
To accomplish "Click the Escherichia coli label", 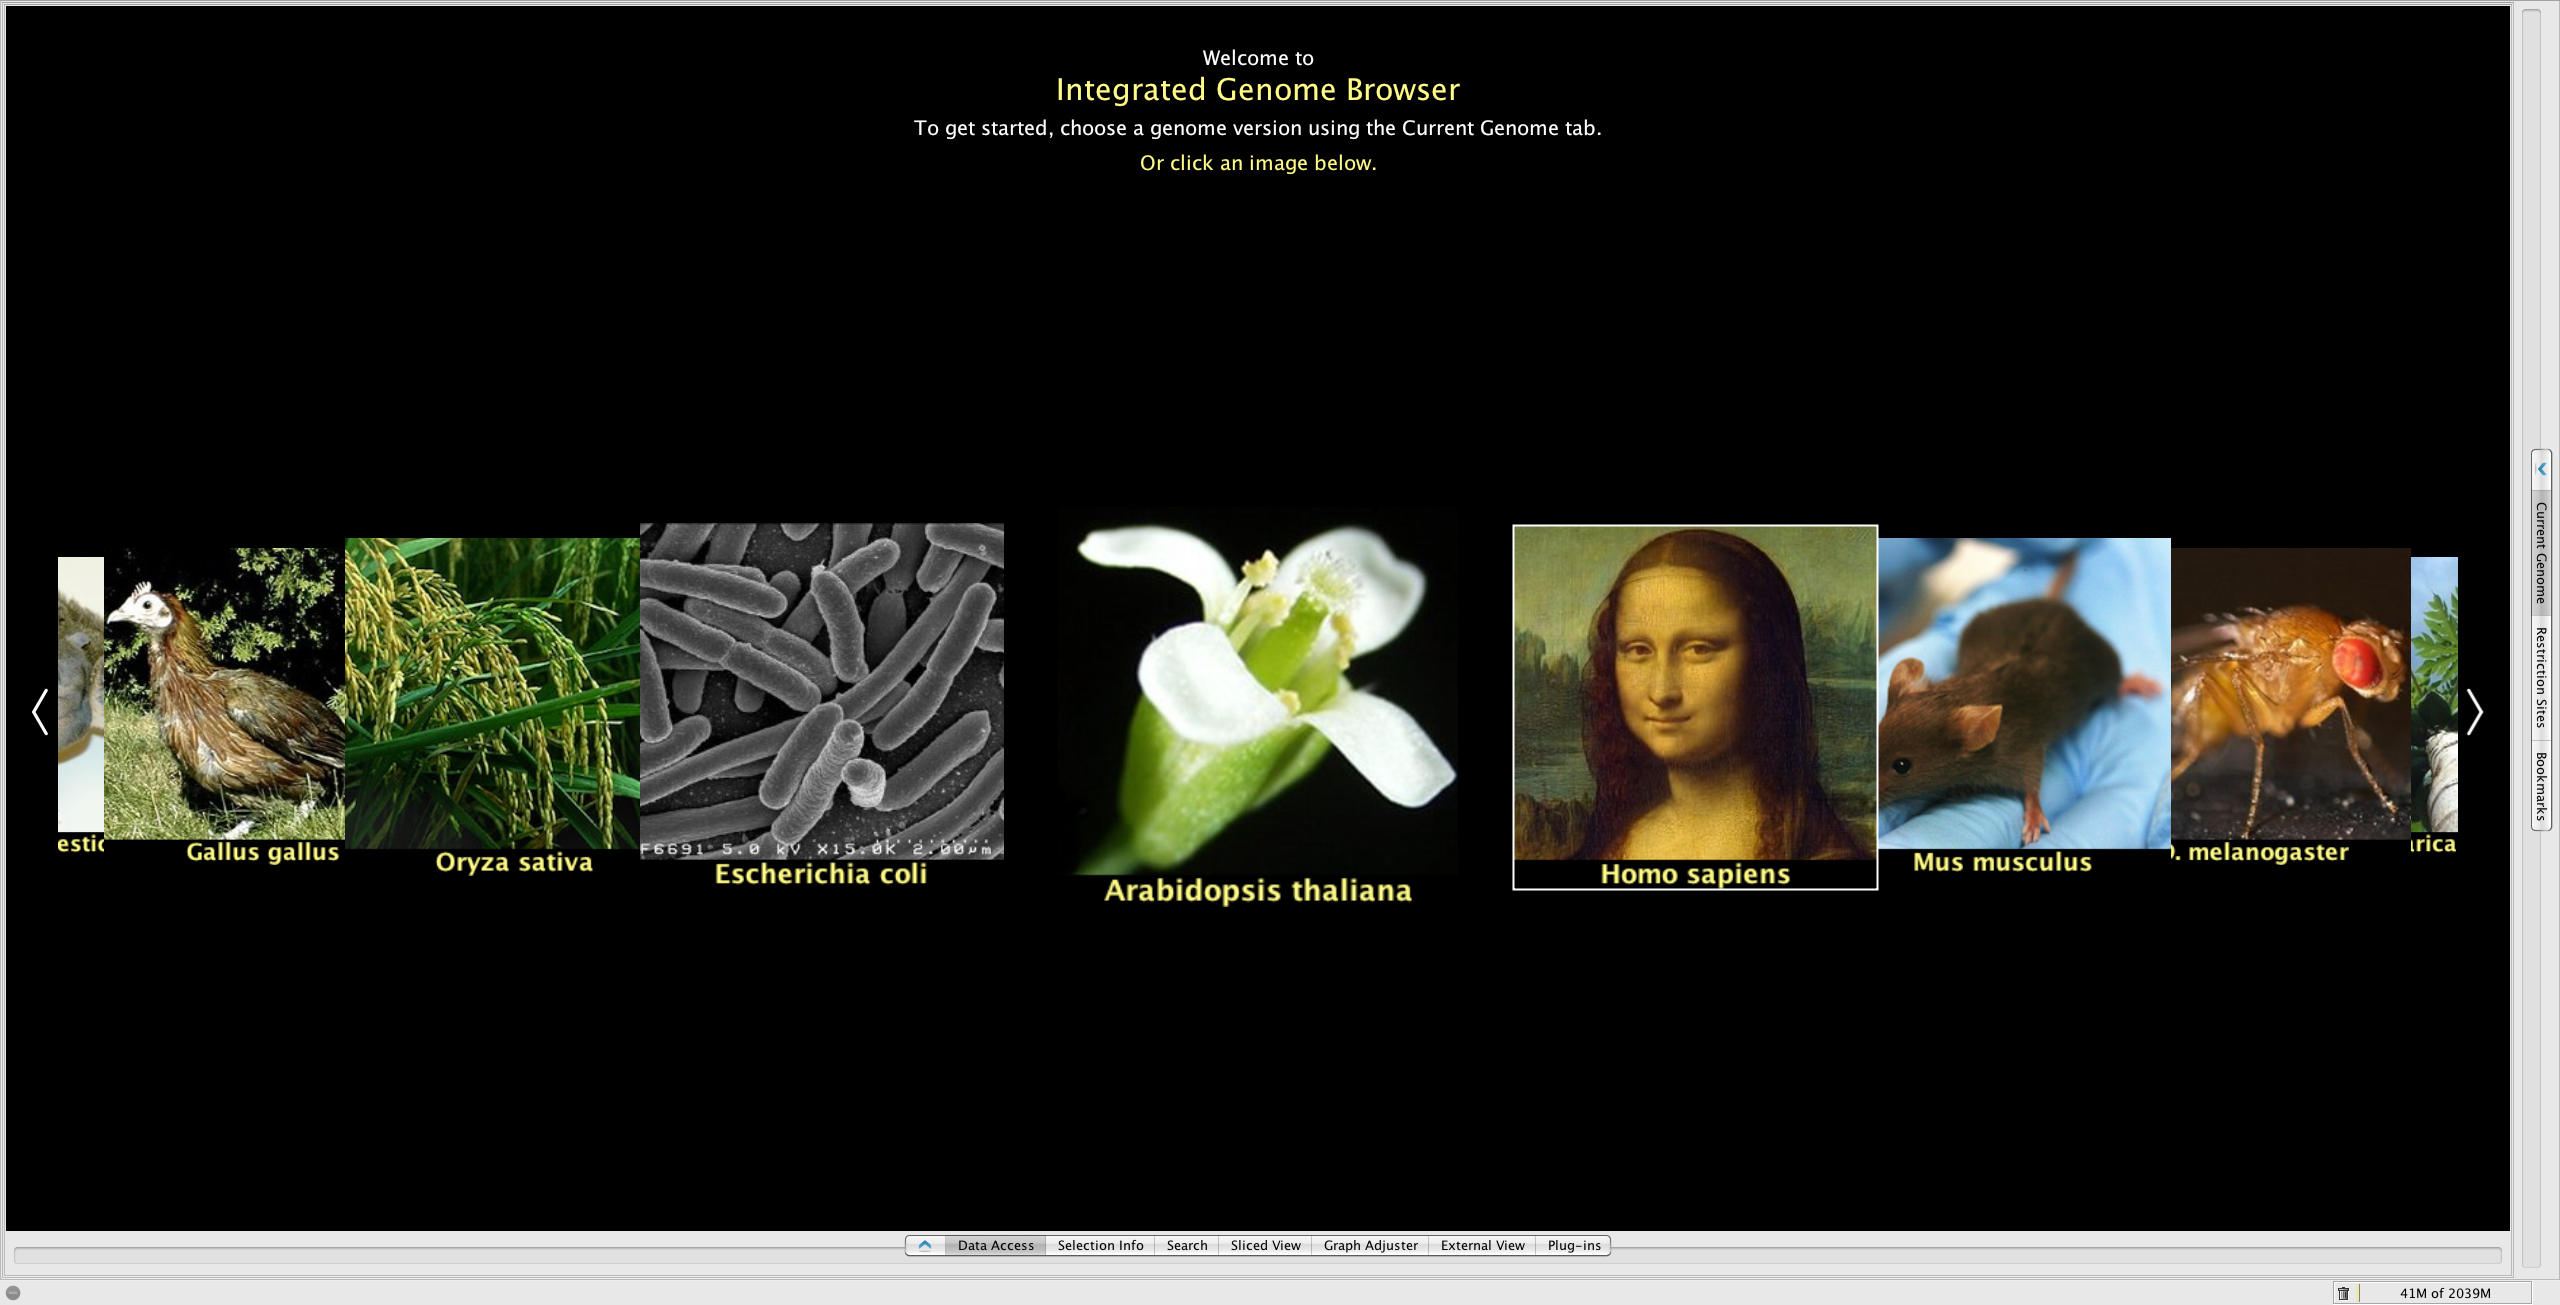I will pos(821,874).
